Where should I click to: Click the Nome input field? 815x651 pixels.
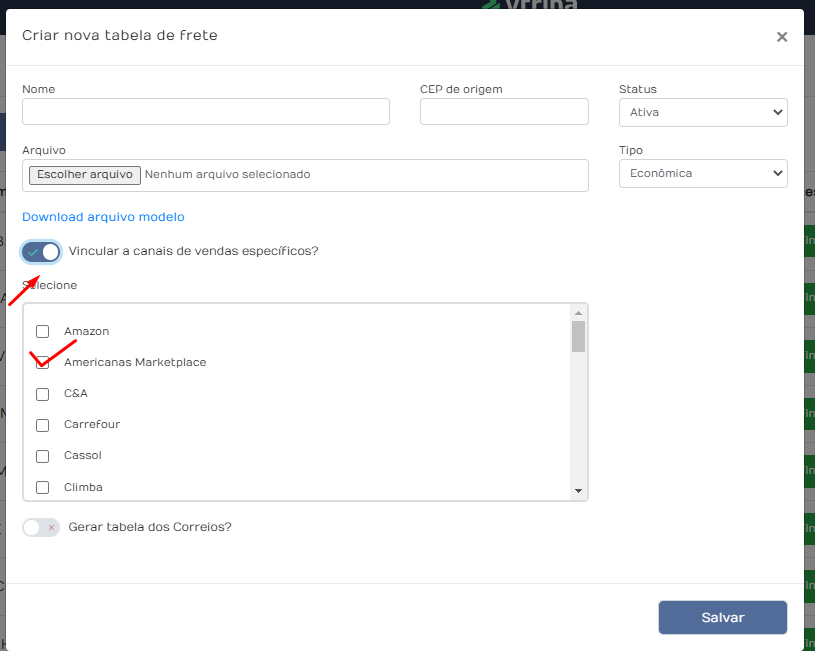point(206,111)
